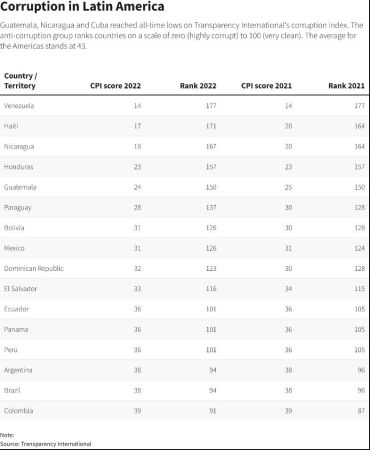Click the Rank 2022 column header

tap(198, 86)
